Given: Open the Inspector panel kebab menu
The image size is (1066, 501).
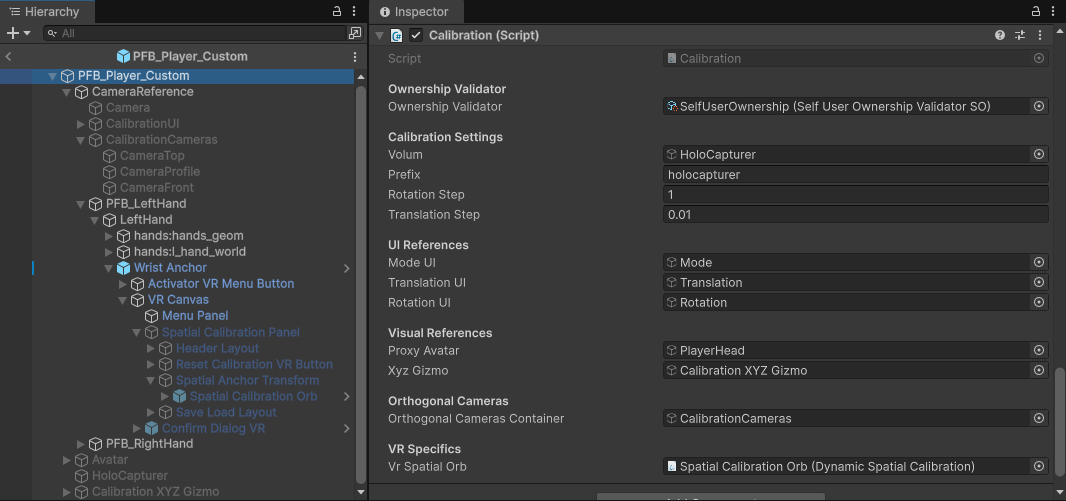Looking at the screenshot, I should point(1052,12).
